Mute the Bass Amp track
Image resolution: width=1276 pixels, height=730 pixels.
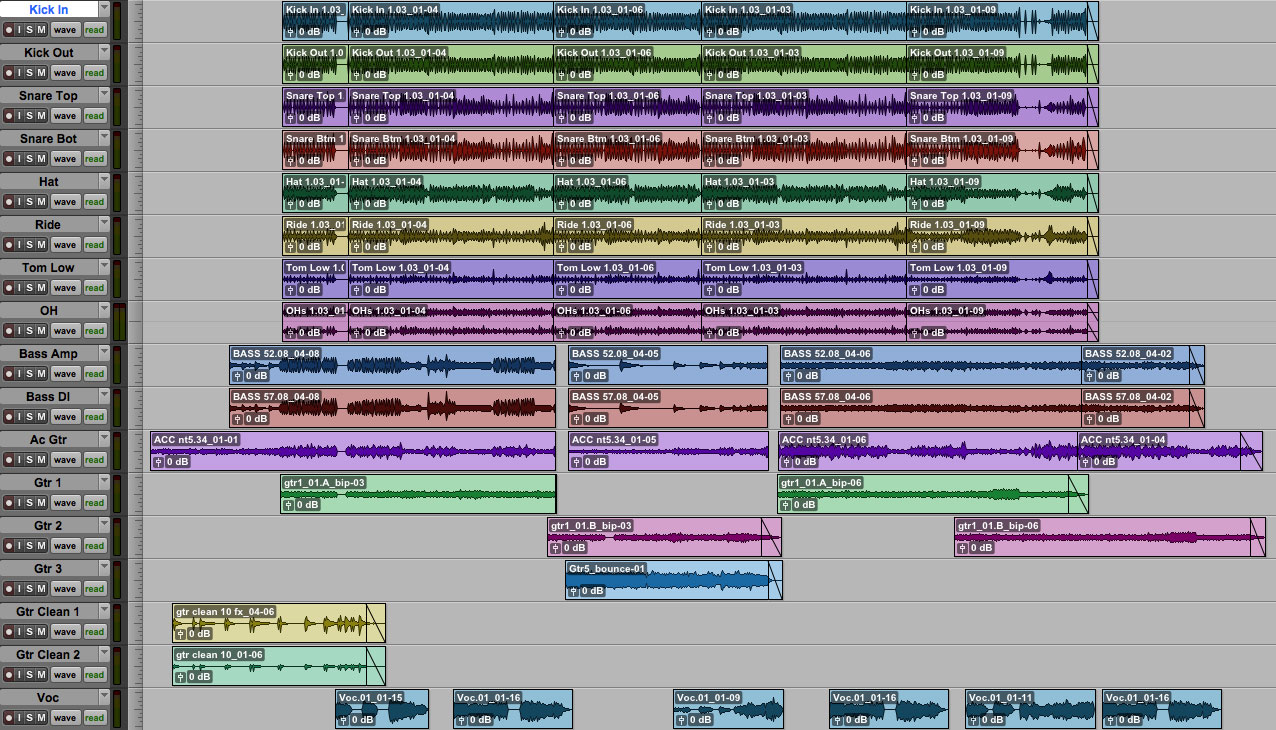point(41,373)
